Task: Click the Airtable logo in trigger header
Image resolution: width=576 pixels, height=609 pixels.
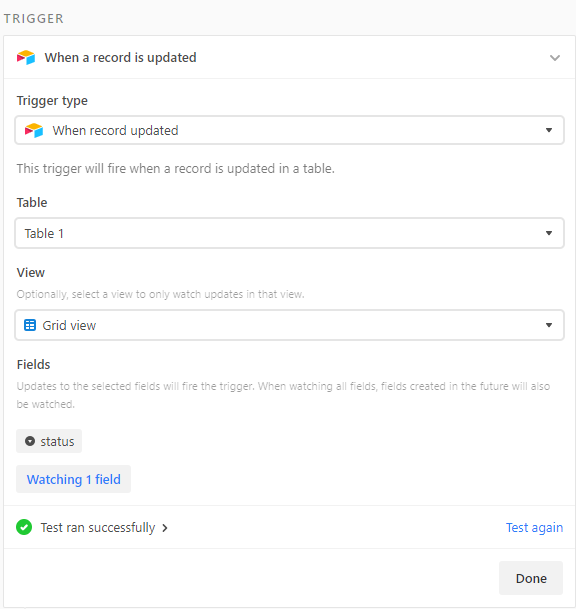Action: (26, 57)
